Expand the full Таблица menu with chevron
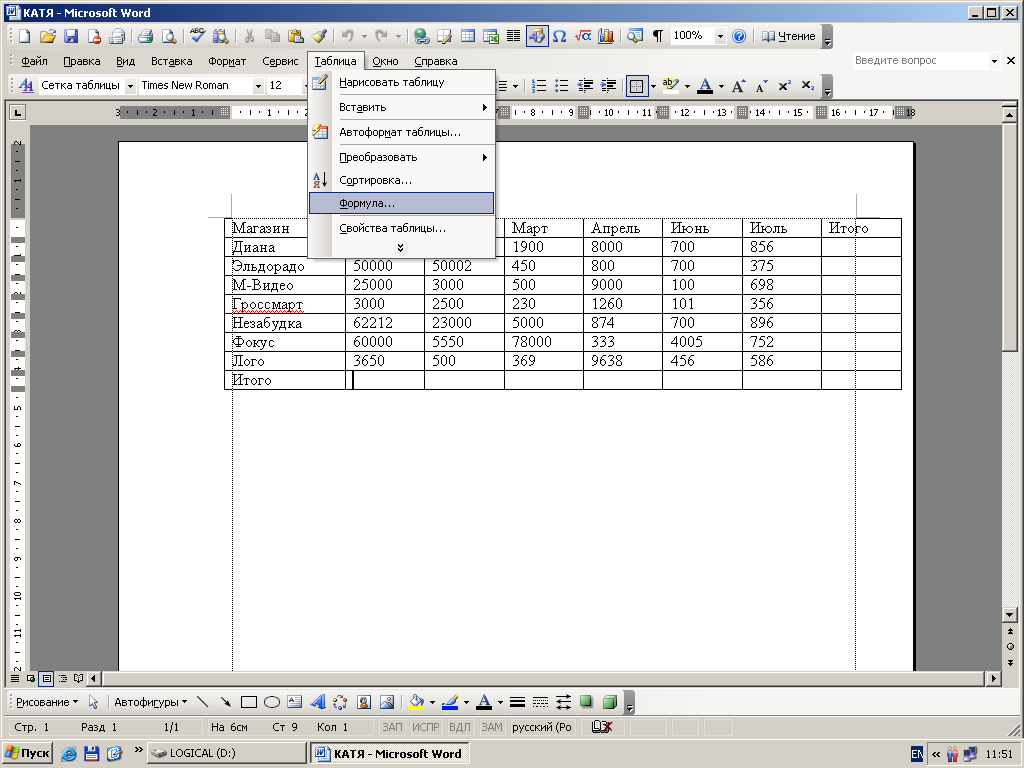This screenshot has height=768, width=1024. pos(400,248)
